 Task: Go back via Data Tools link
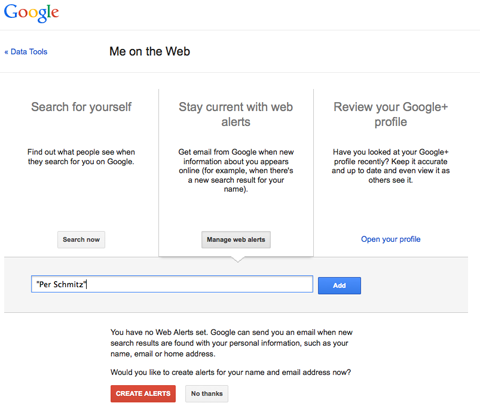(26, 52)
